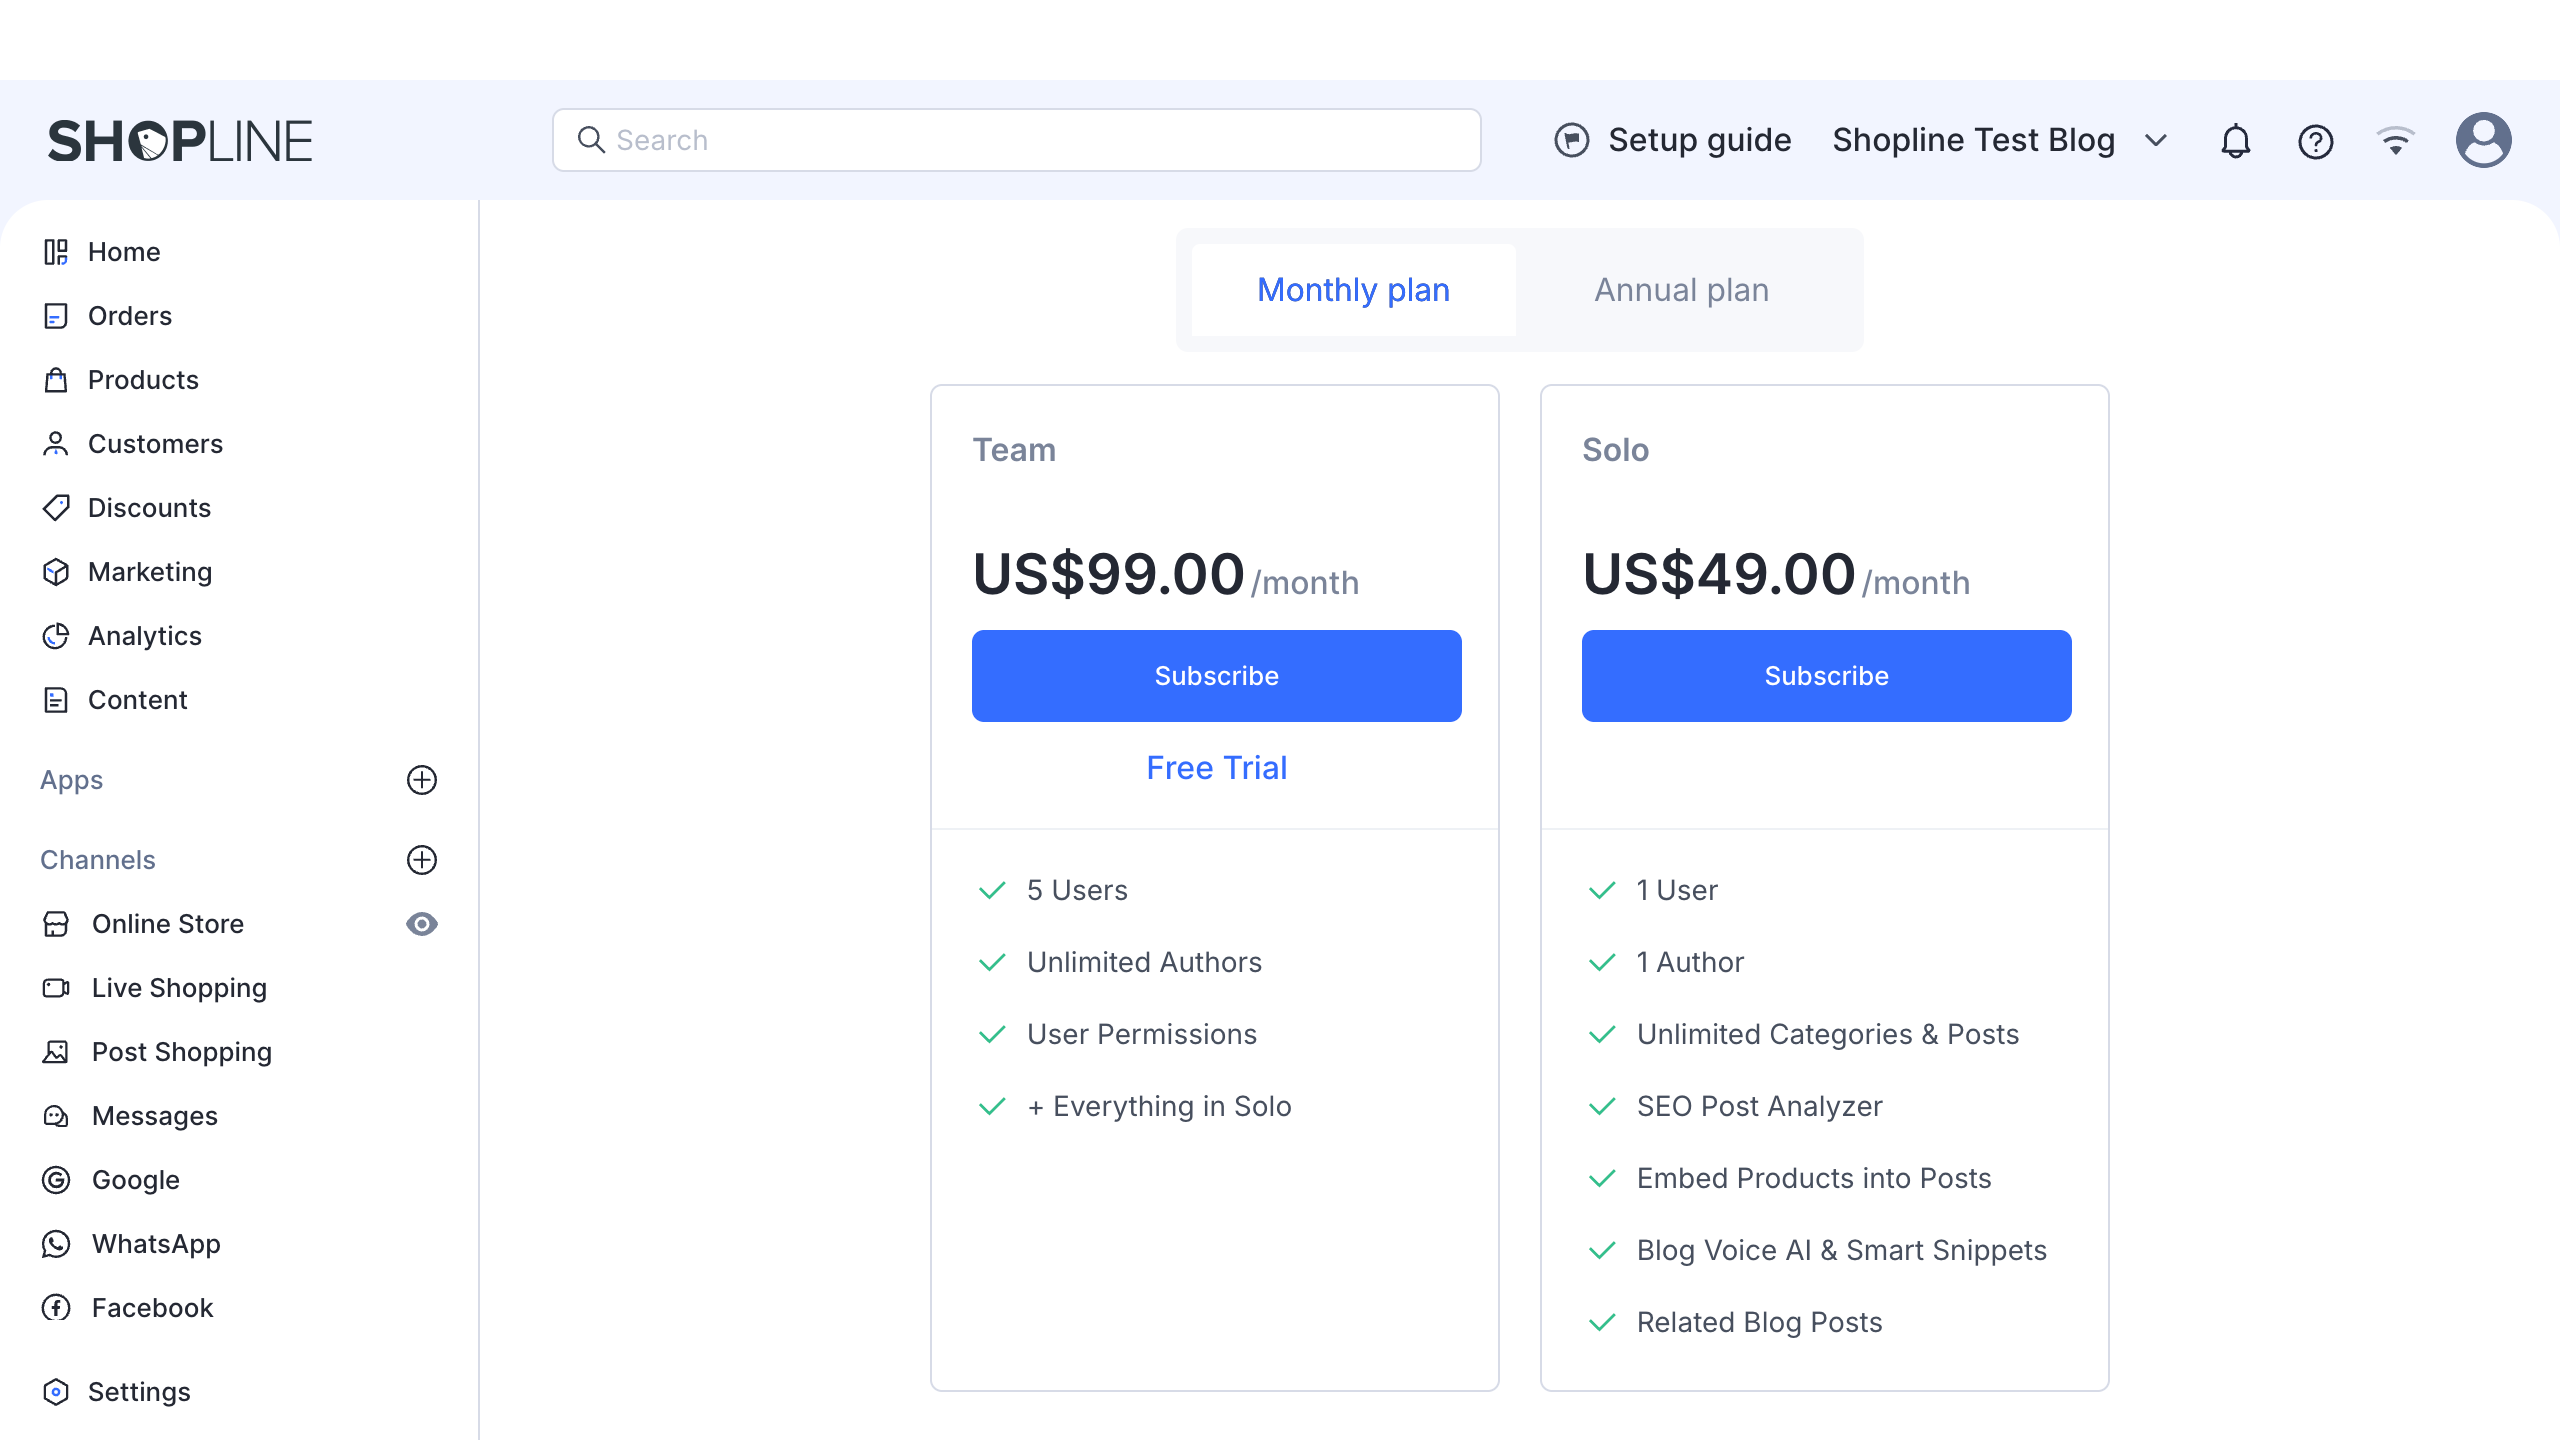2560x1440 pixels.
Task: Switch to Annual plan billing
Action: (1681, 290)
